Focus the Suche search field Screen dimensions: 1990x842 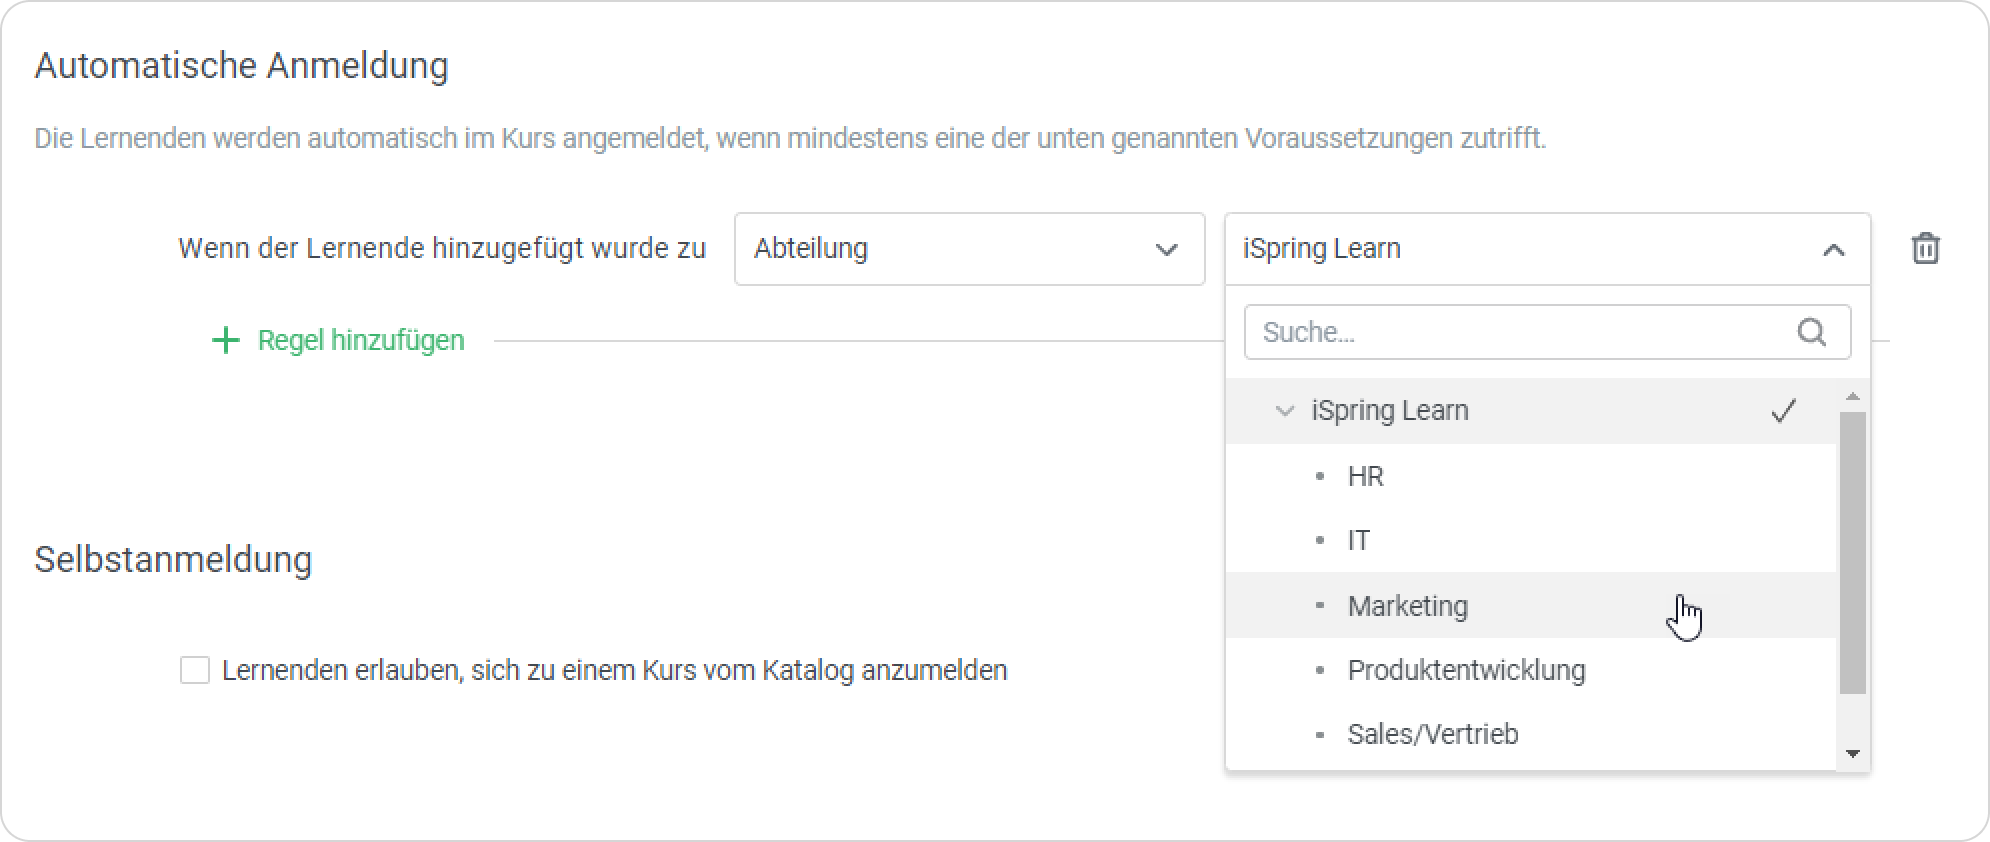(x=1520, y=332)
